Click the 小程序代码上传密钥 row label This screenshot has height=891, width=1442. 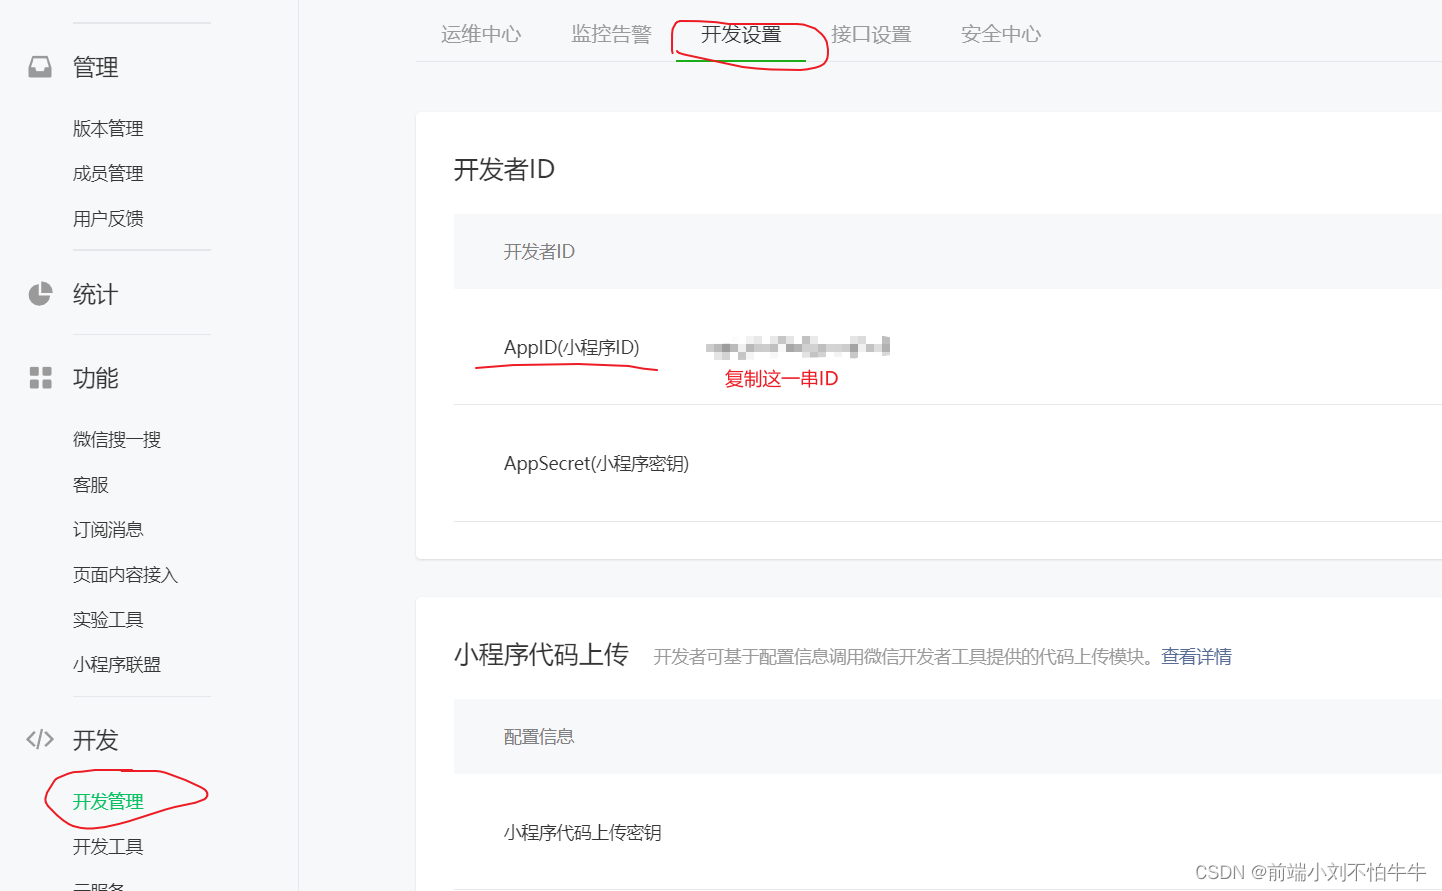click(x=582, y=832)
